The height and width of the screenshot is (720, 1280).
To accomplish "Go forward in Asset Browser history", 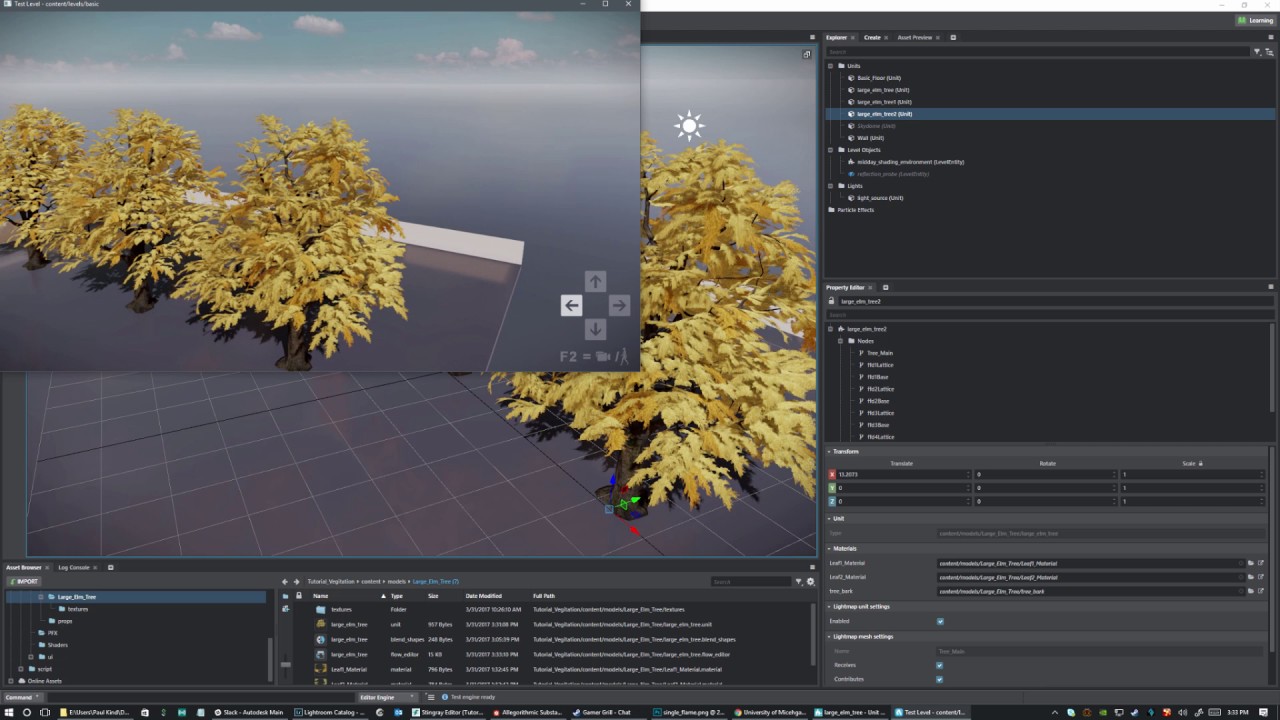I will (297, 581).
